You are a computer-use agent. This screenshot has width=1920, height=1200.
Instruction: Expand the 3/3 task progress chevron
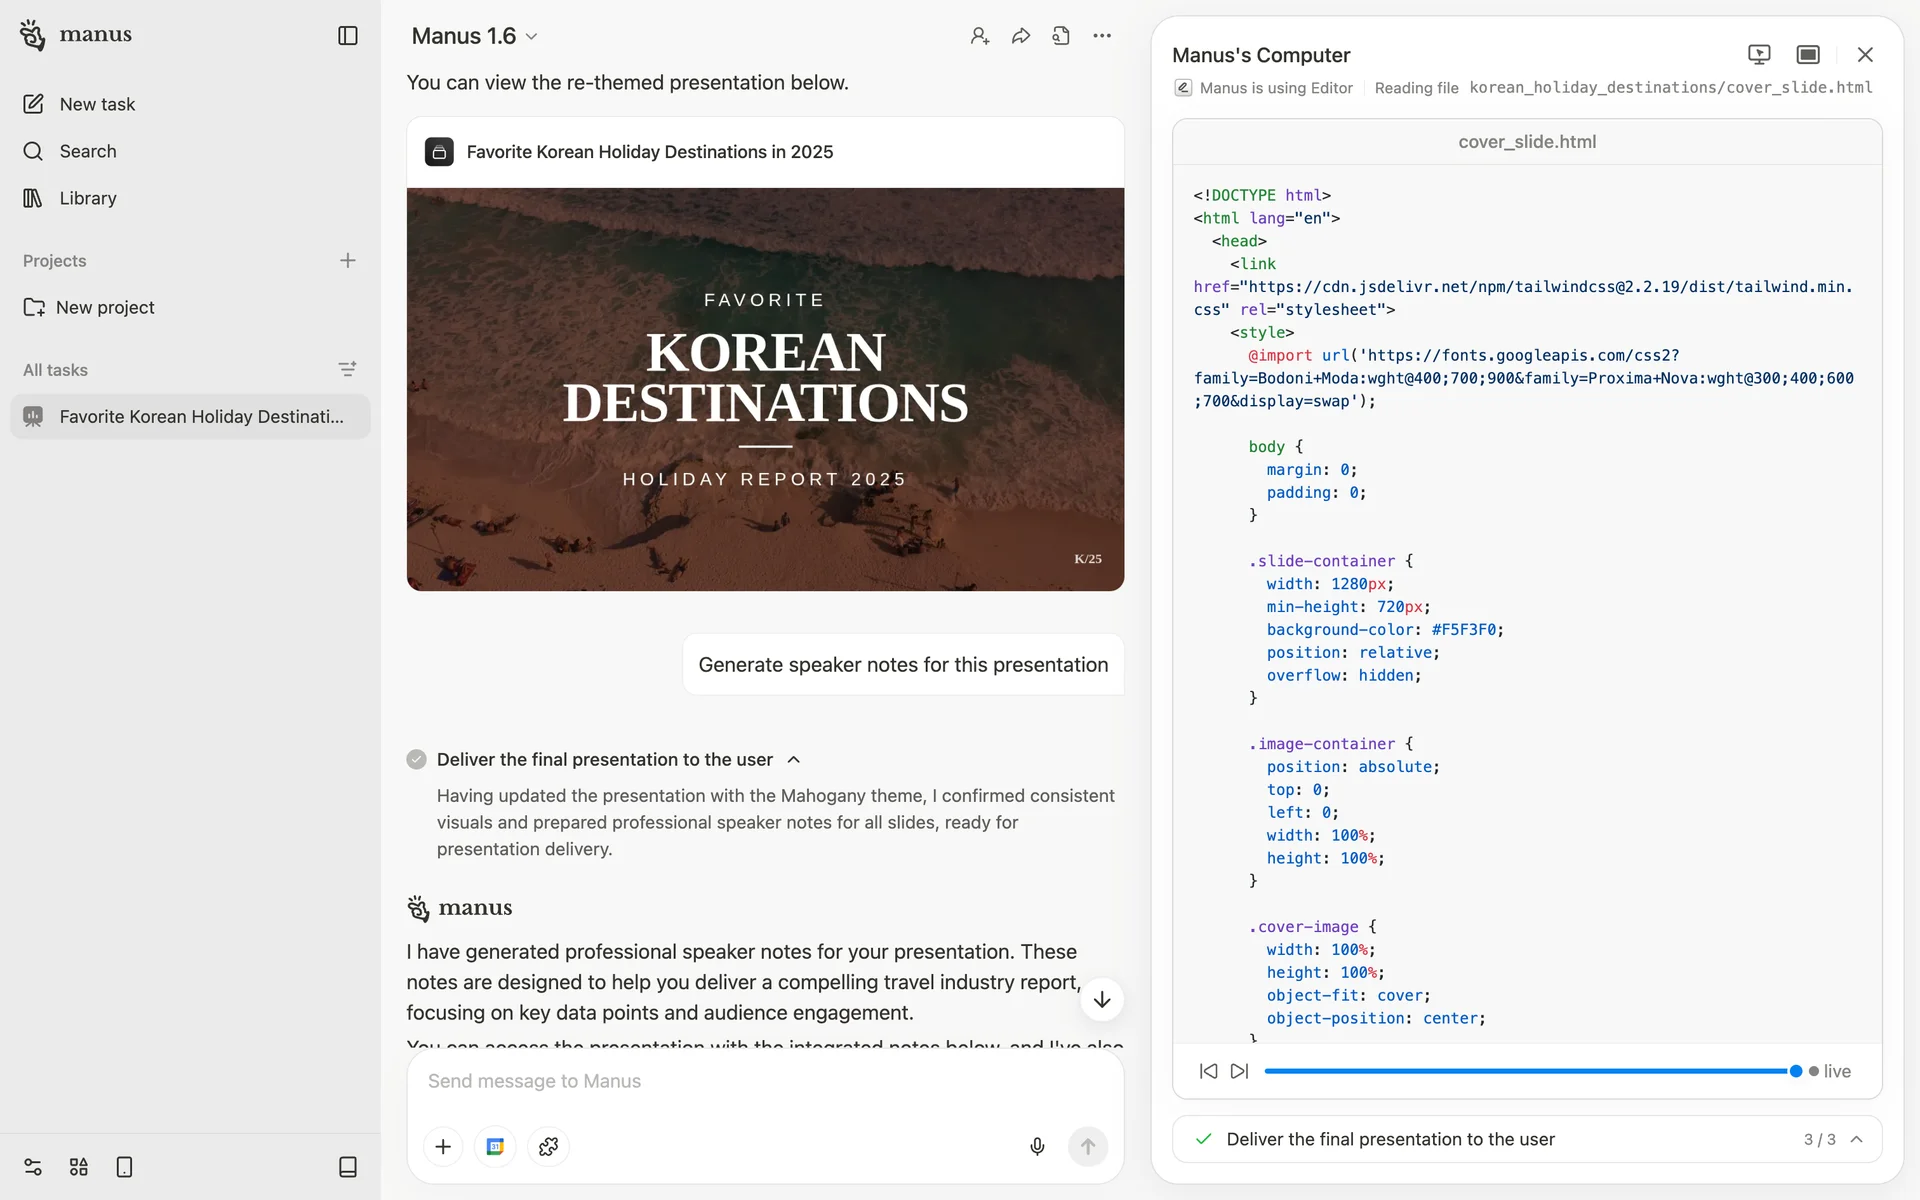1857,1139
